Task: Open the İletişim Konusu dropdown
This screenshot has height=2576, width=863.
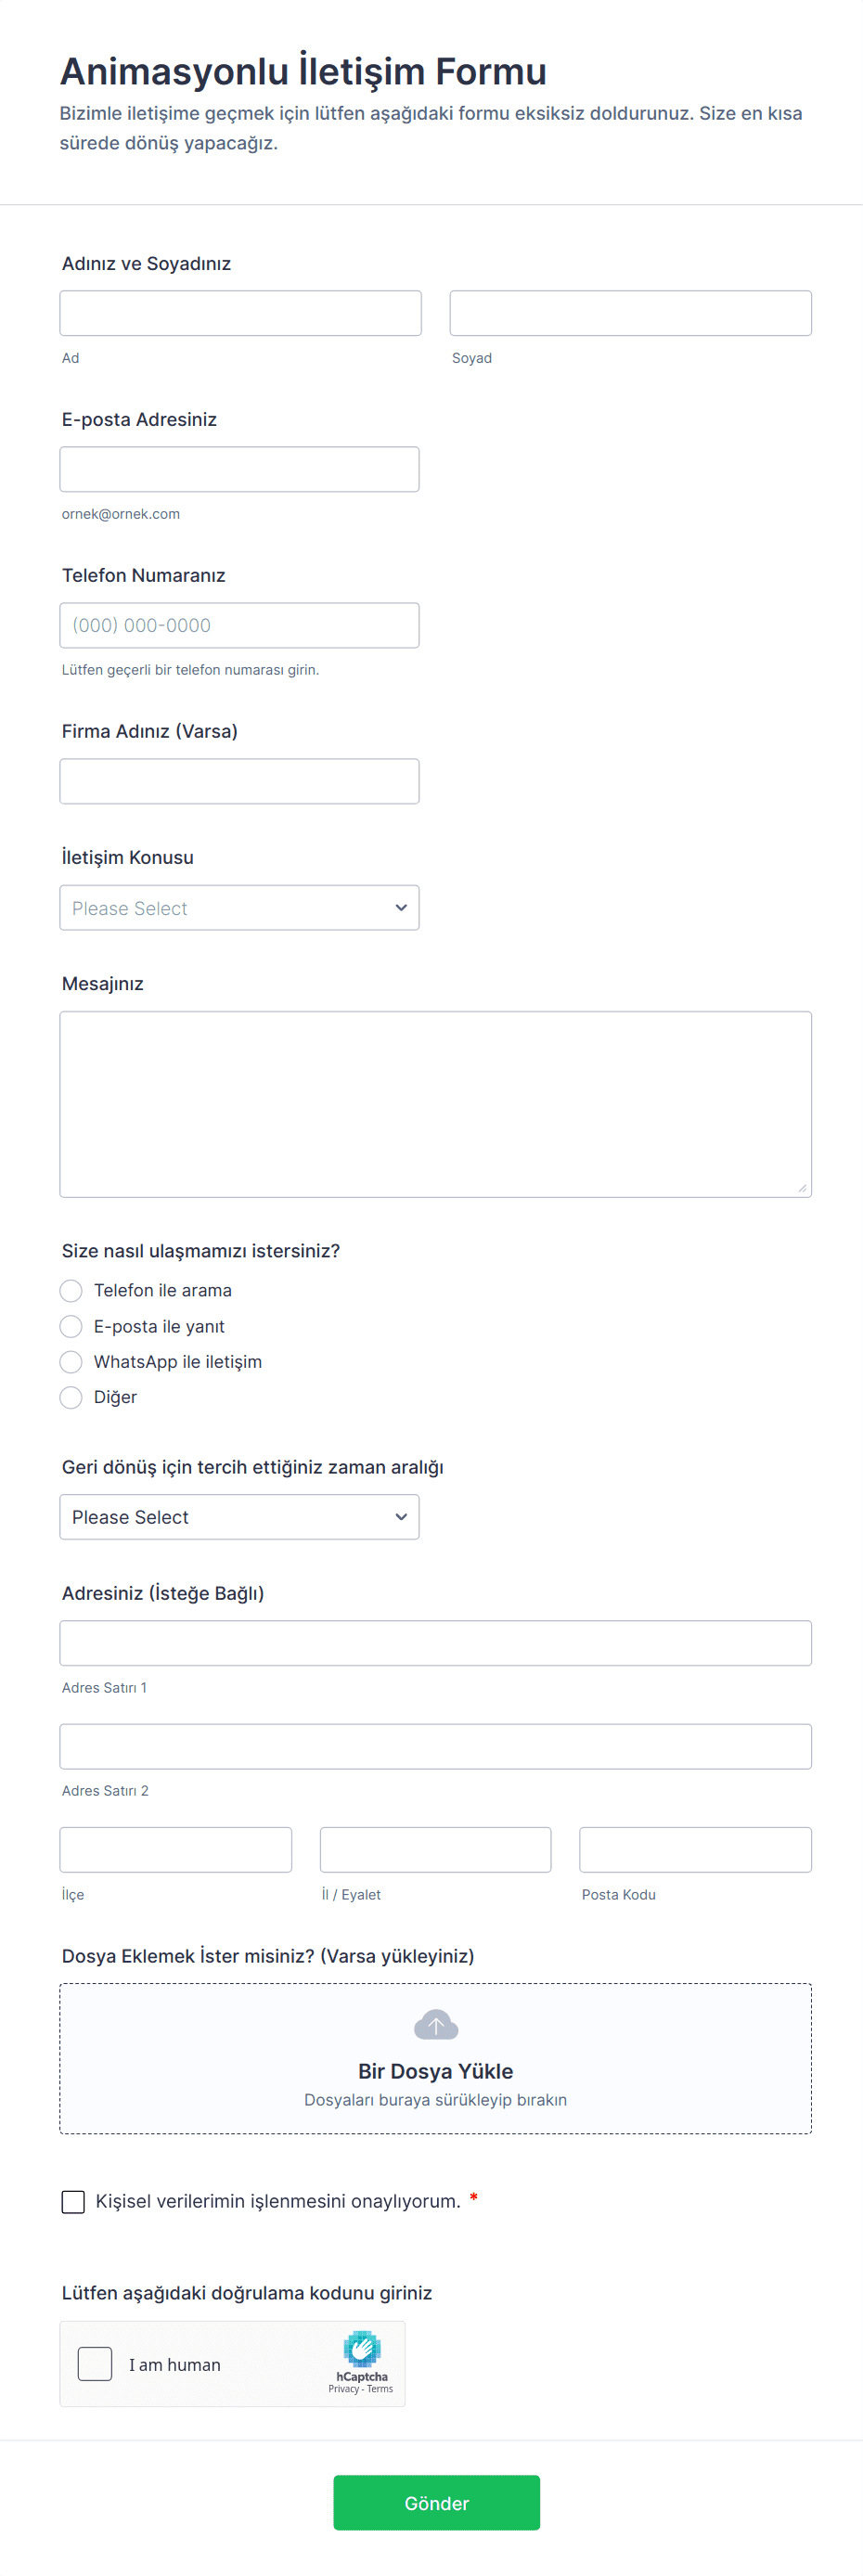Action: [239, 908]
